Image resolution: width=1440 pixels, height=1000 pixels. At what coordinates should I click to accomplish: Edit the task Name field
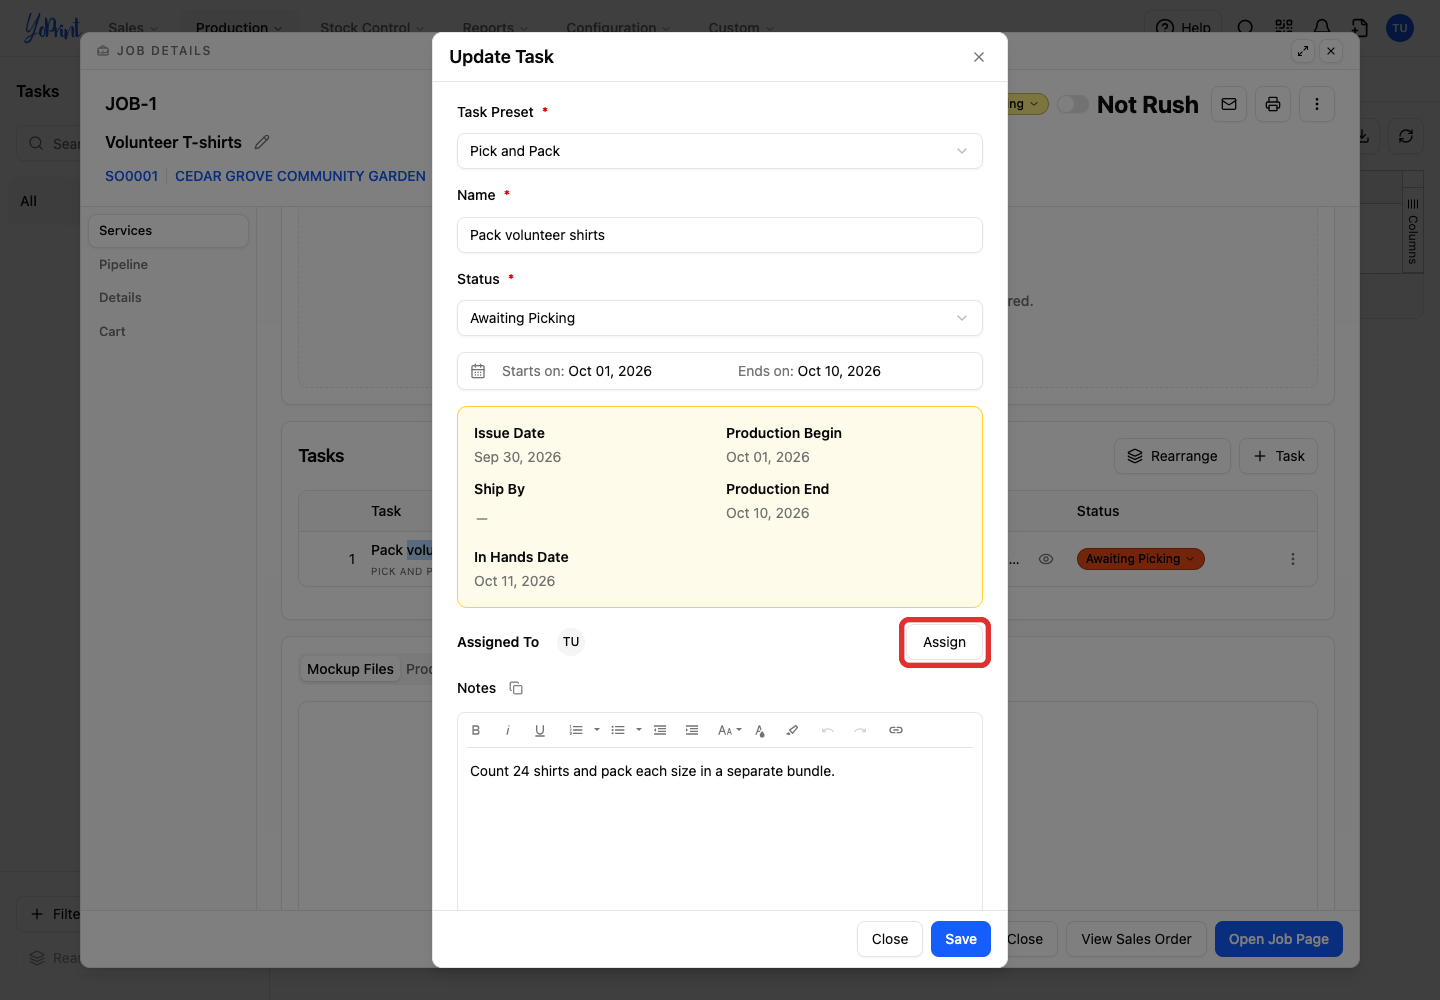pos(720,235)
